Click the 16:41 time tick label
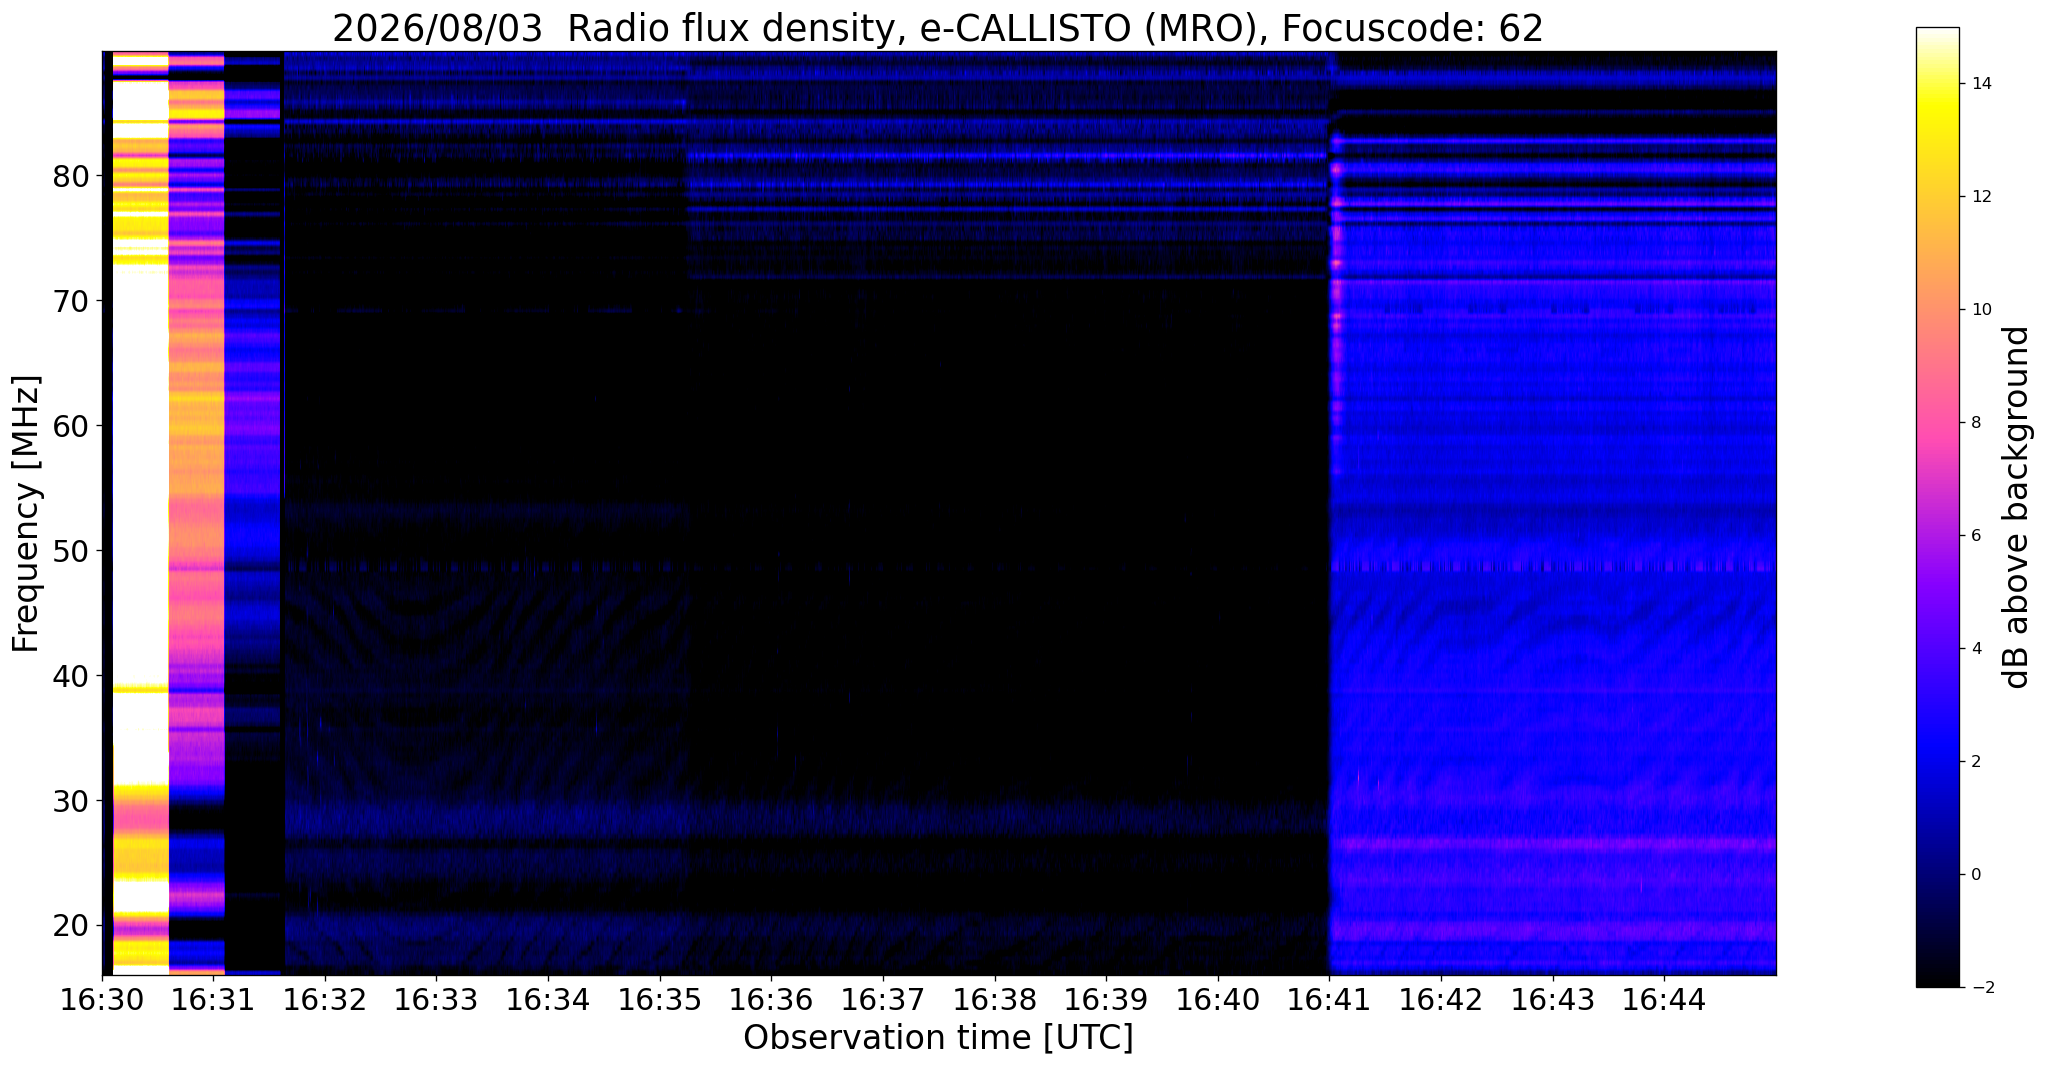Image resolution: width=2047 pixels, height=1067 pixels. pyautogui.click(x=1329, y=1000)
